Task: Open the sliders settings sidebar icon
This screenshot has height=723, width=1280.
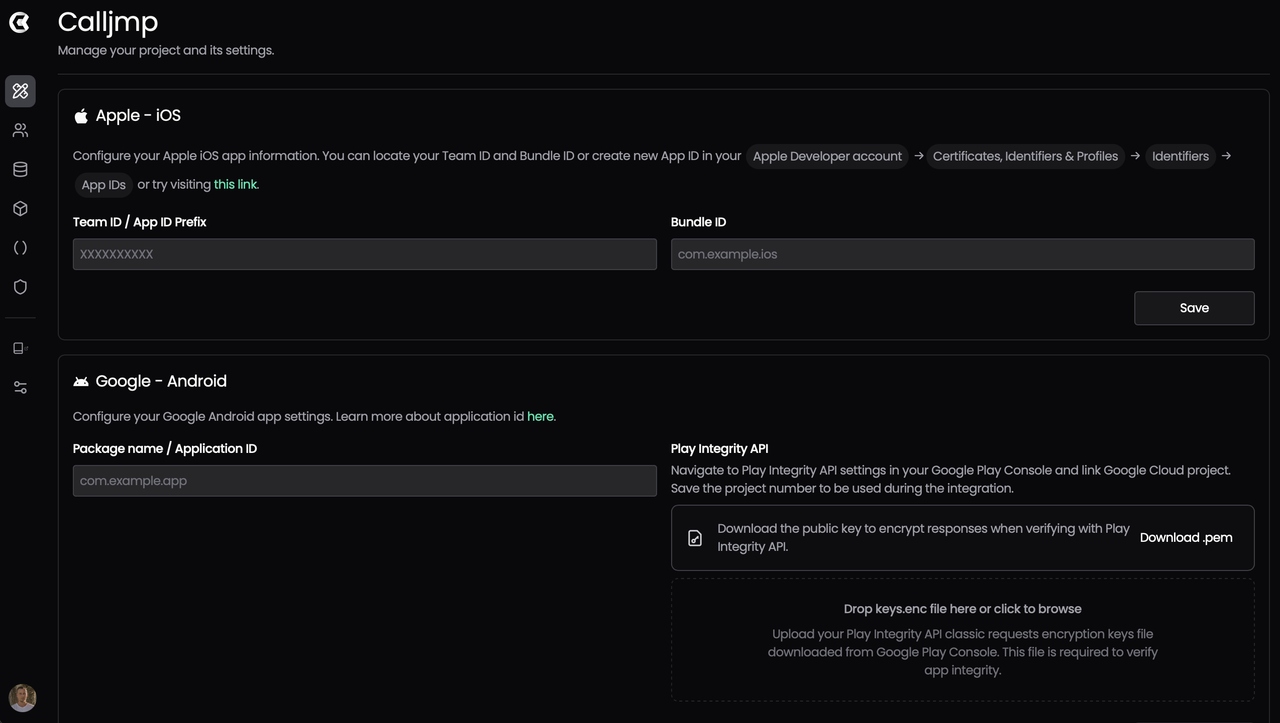Action: click(20, 387)
